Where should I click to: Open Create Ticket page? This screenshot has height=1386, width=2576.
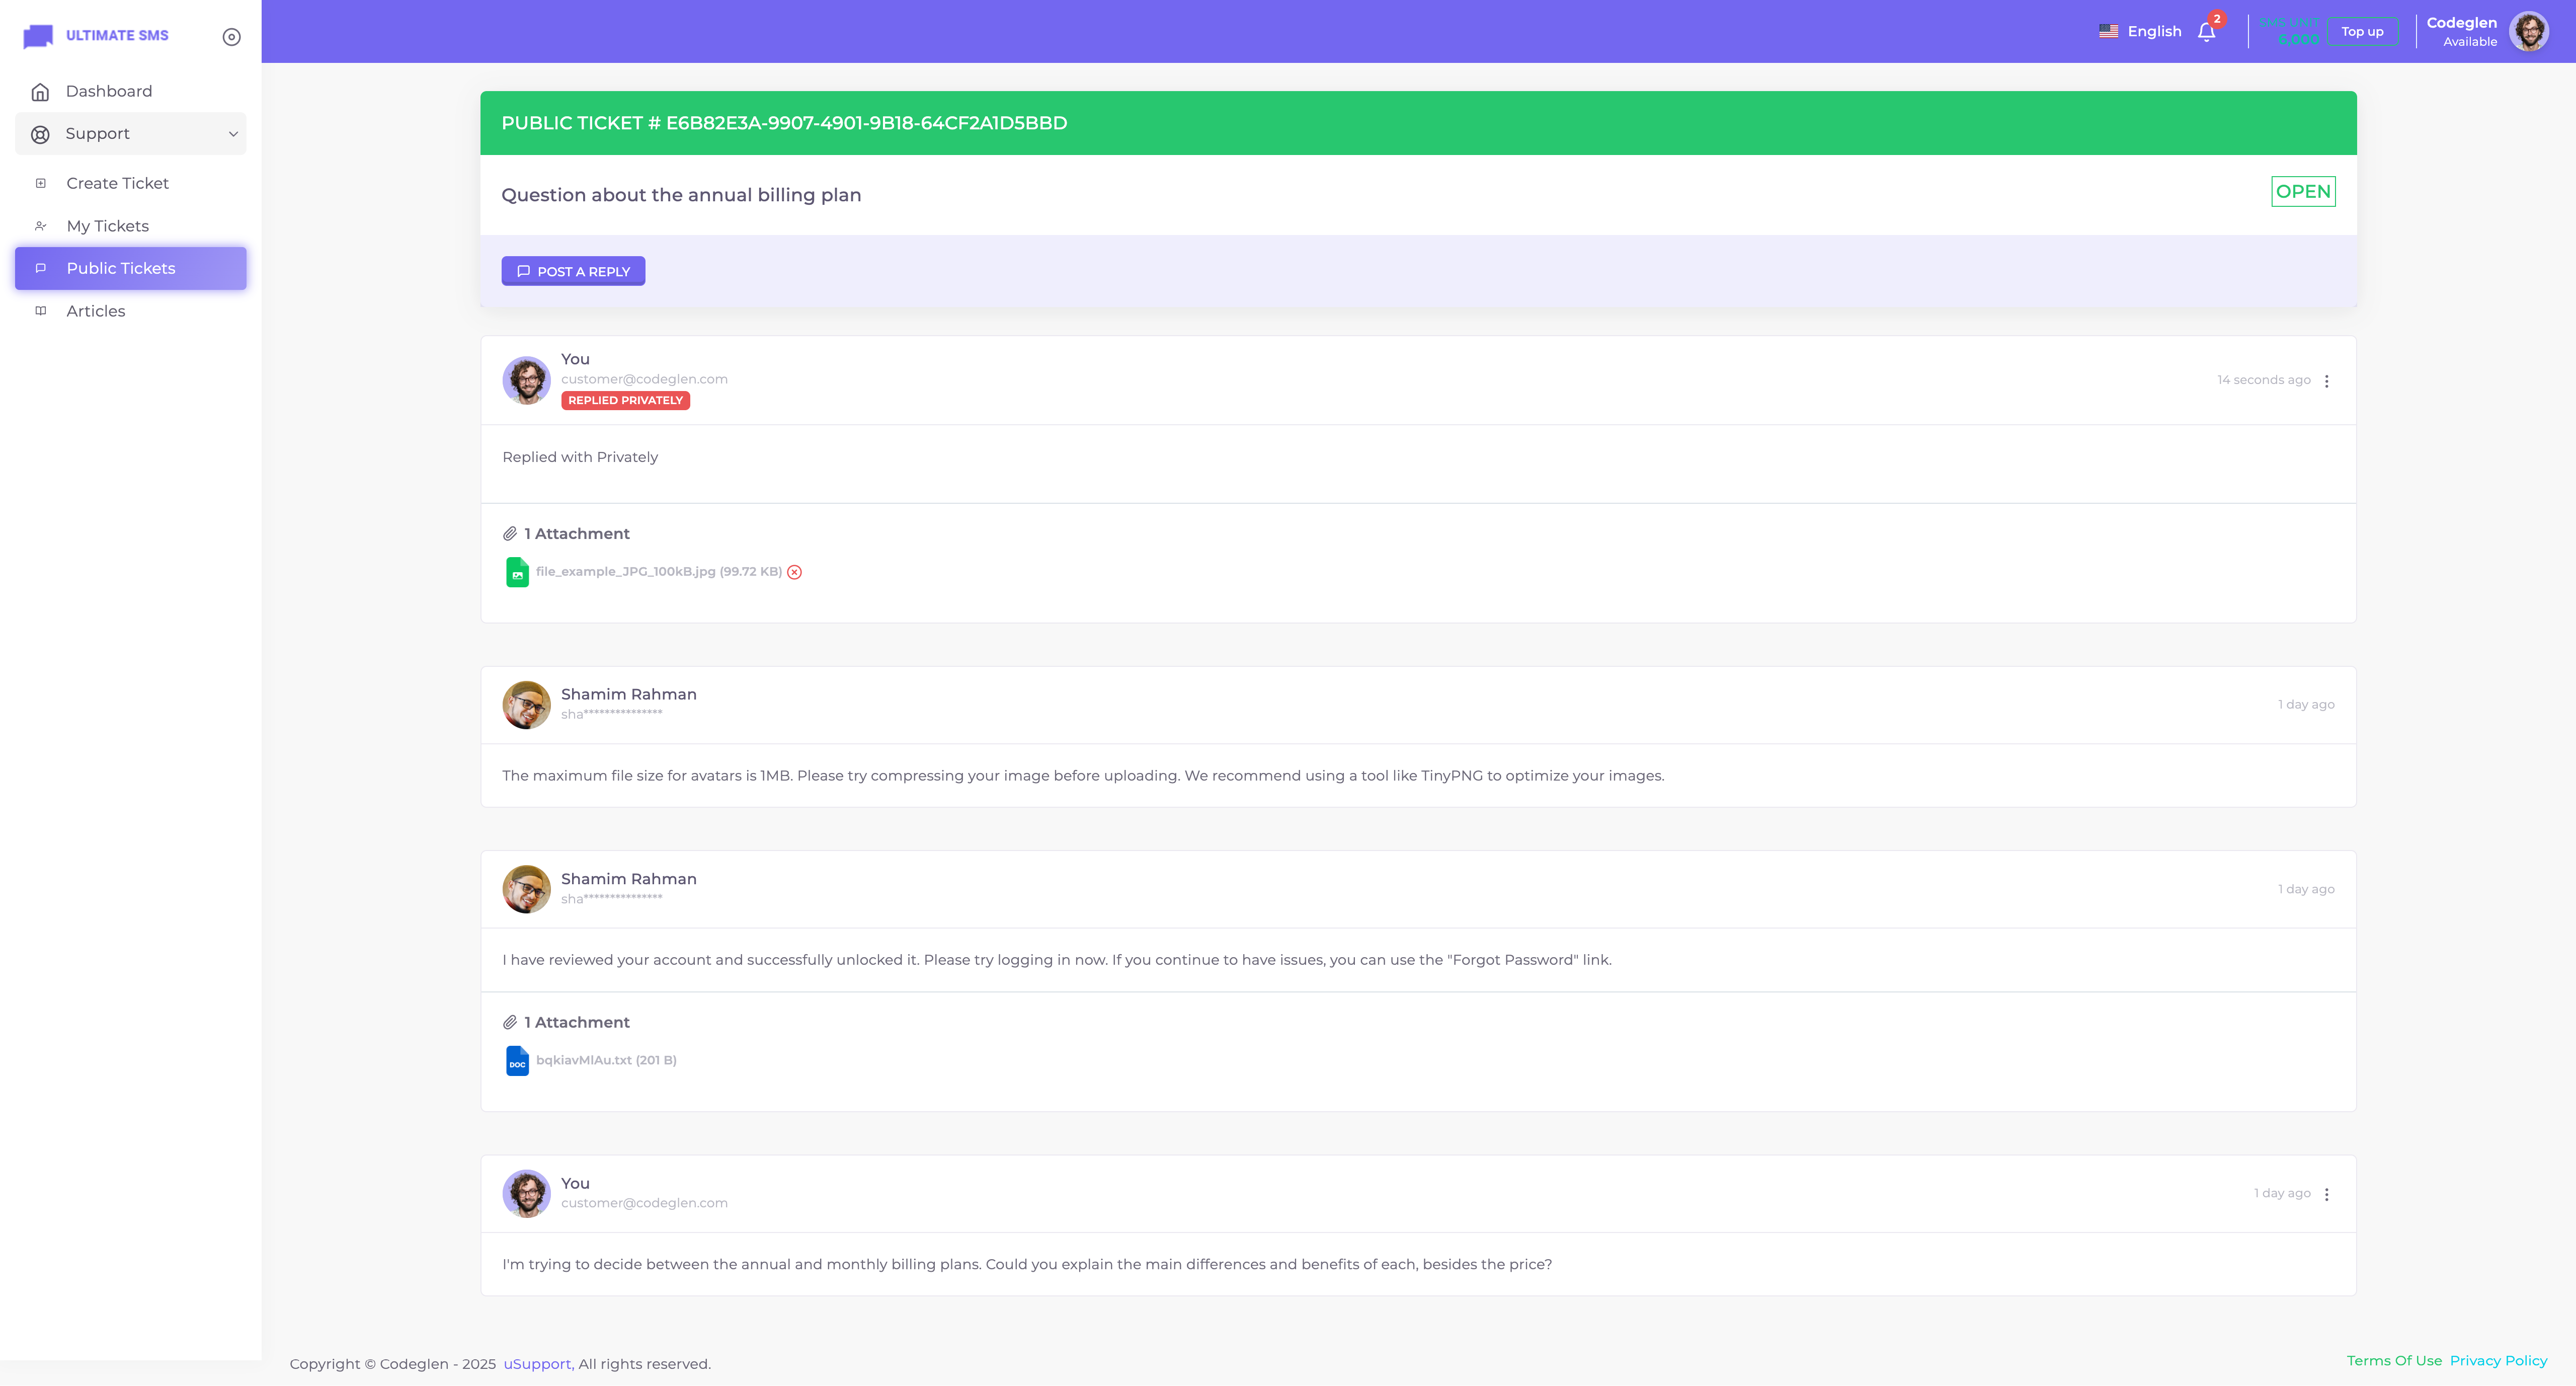117,183
